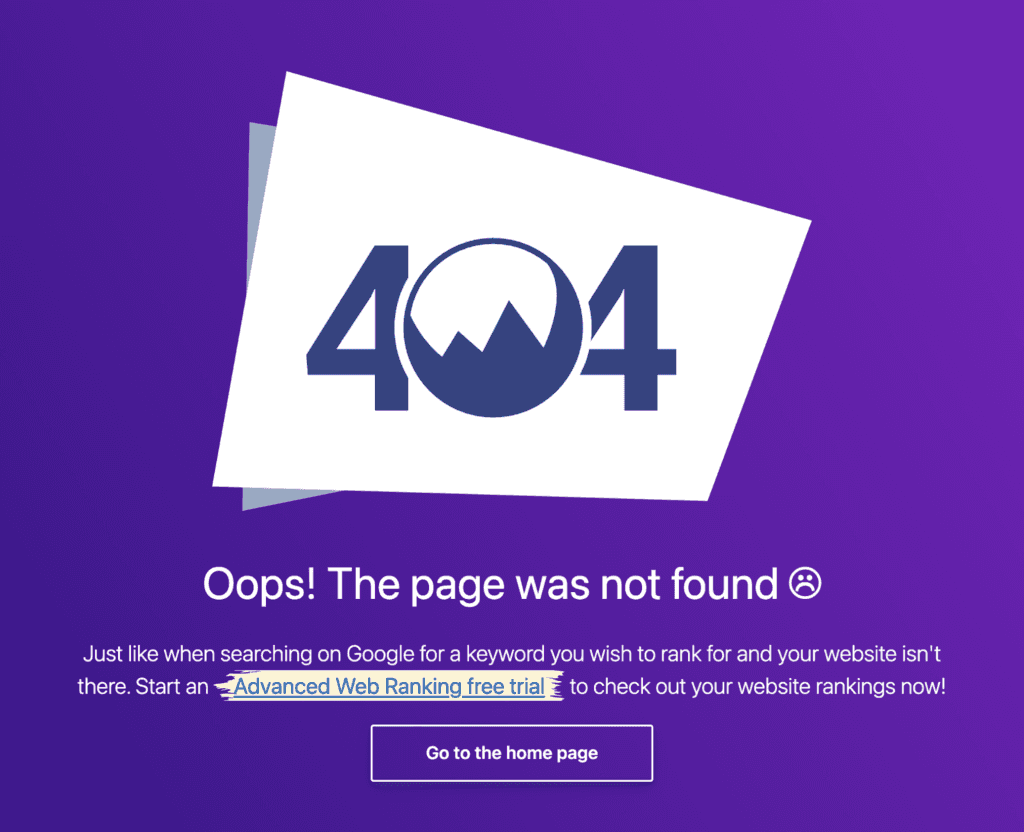Click the Go to the home page button
This screenshot has width=1024, height=832.
pos(512,753)
